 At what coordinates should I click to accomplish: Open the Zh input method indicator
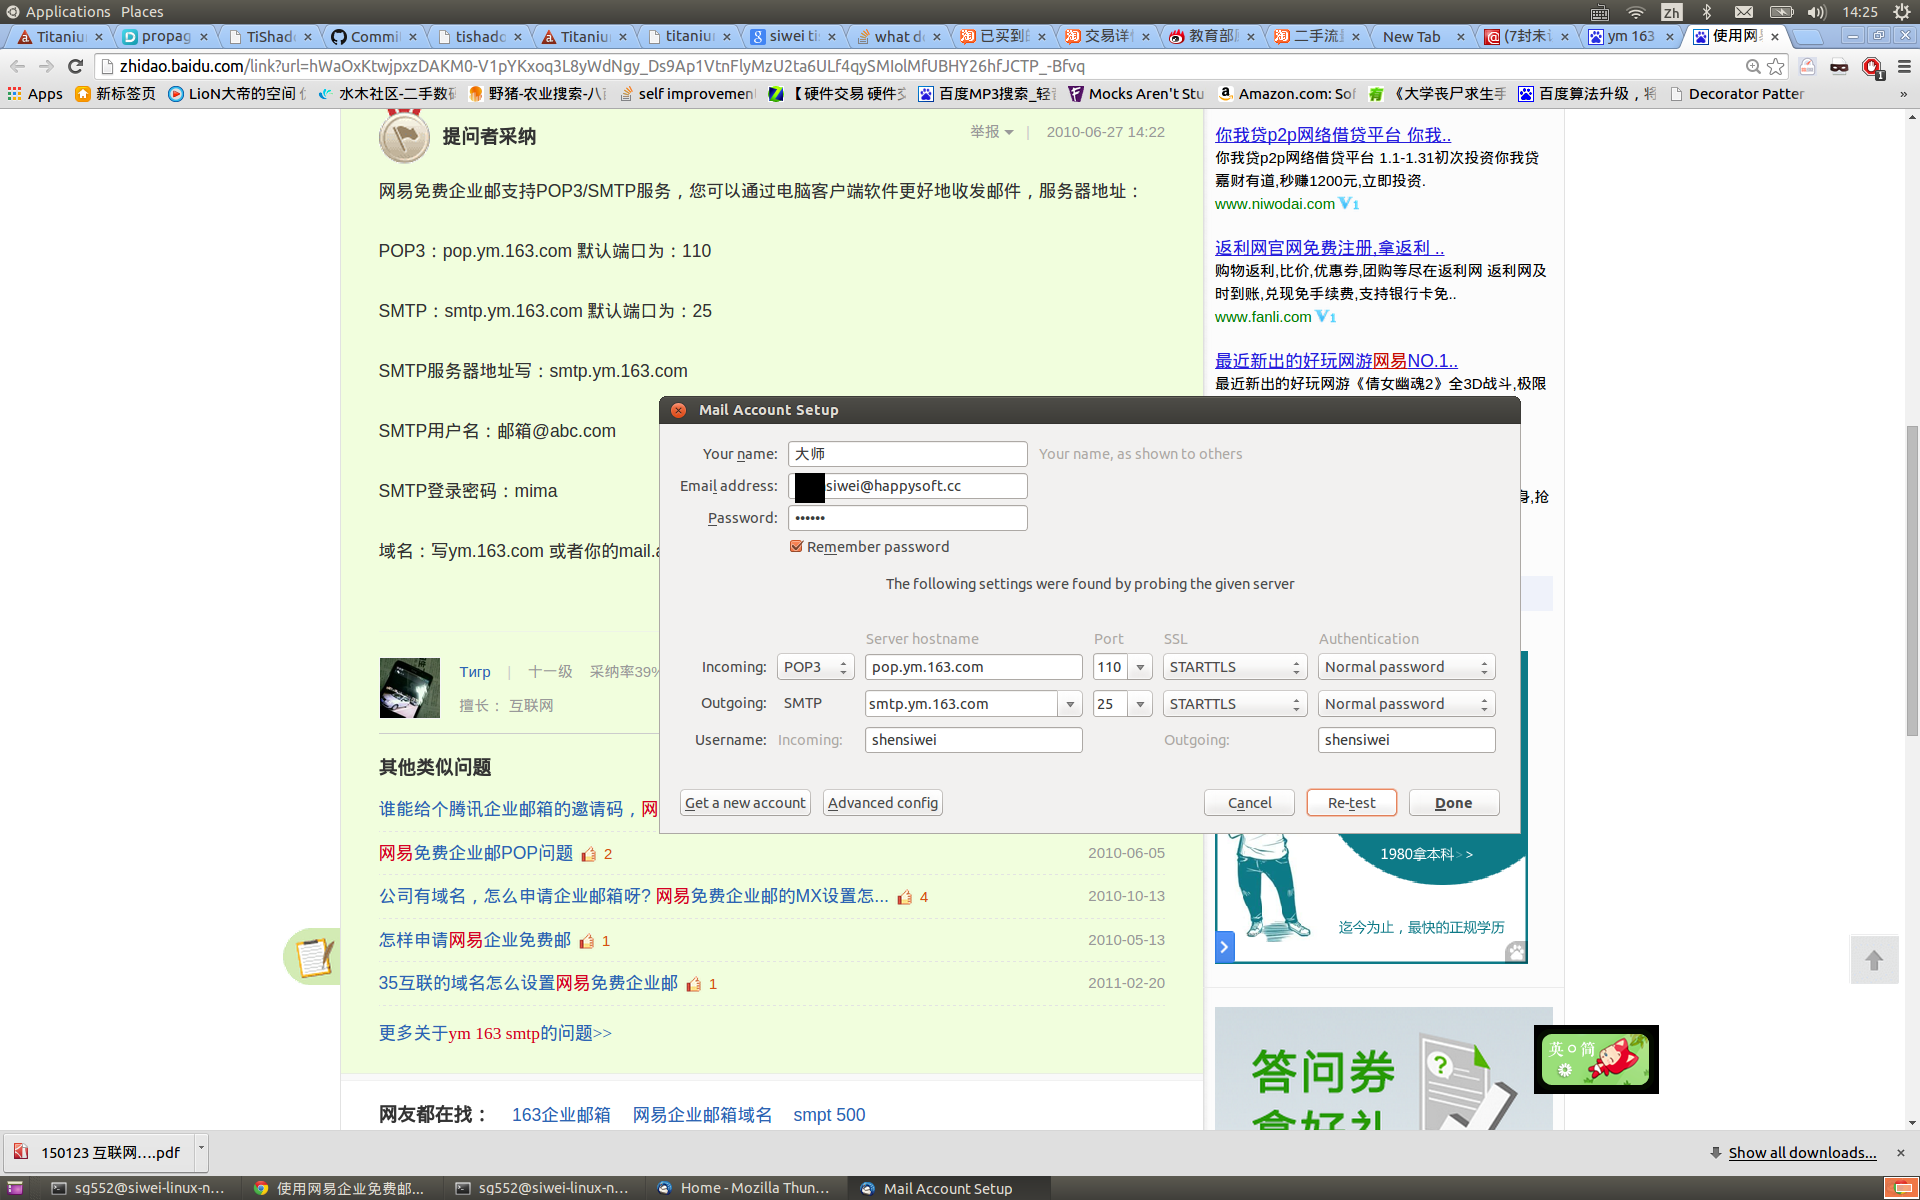click(1672, 12)
